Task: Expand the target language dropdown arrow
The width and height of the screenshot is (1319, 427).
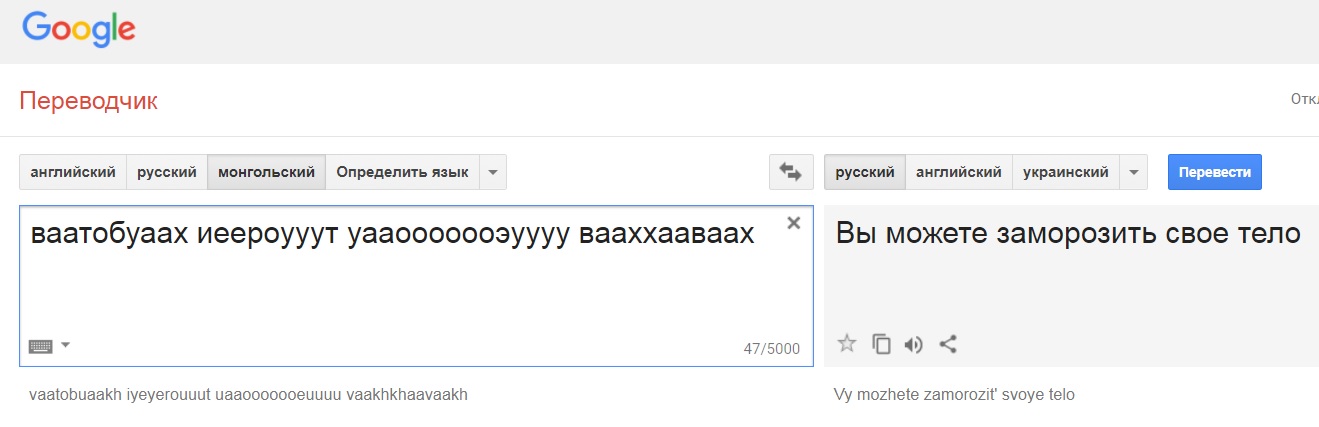Action: pos(1133,172)
